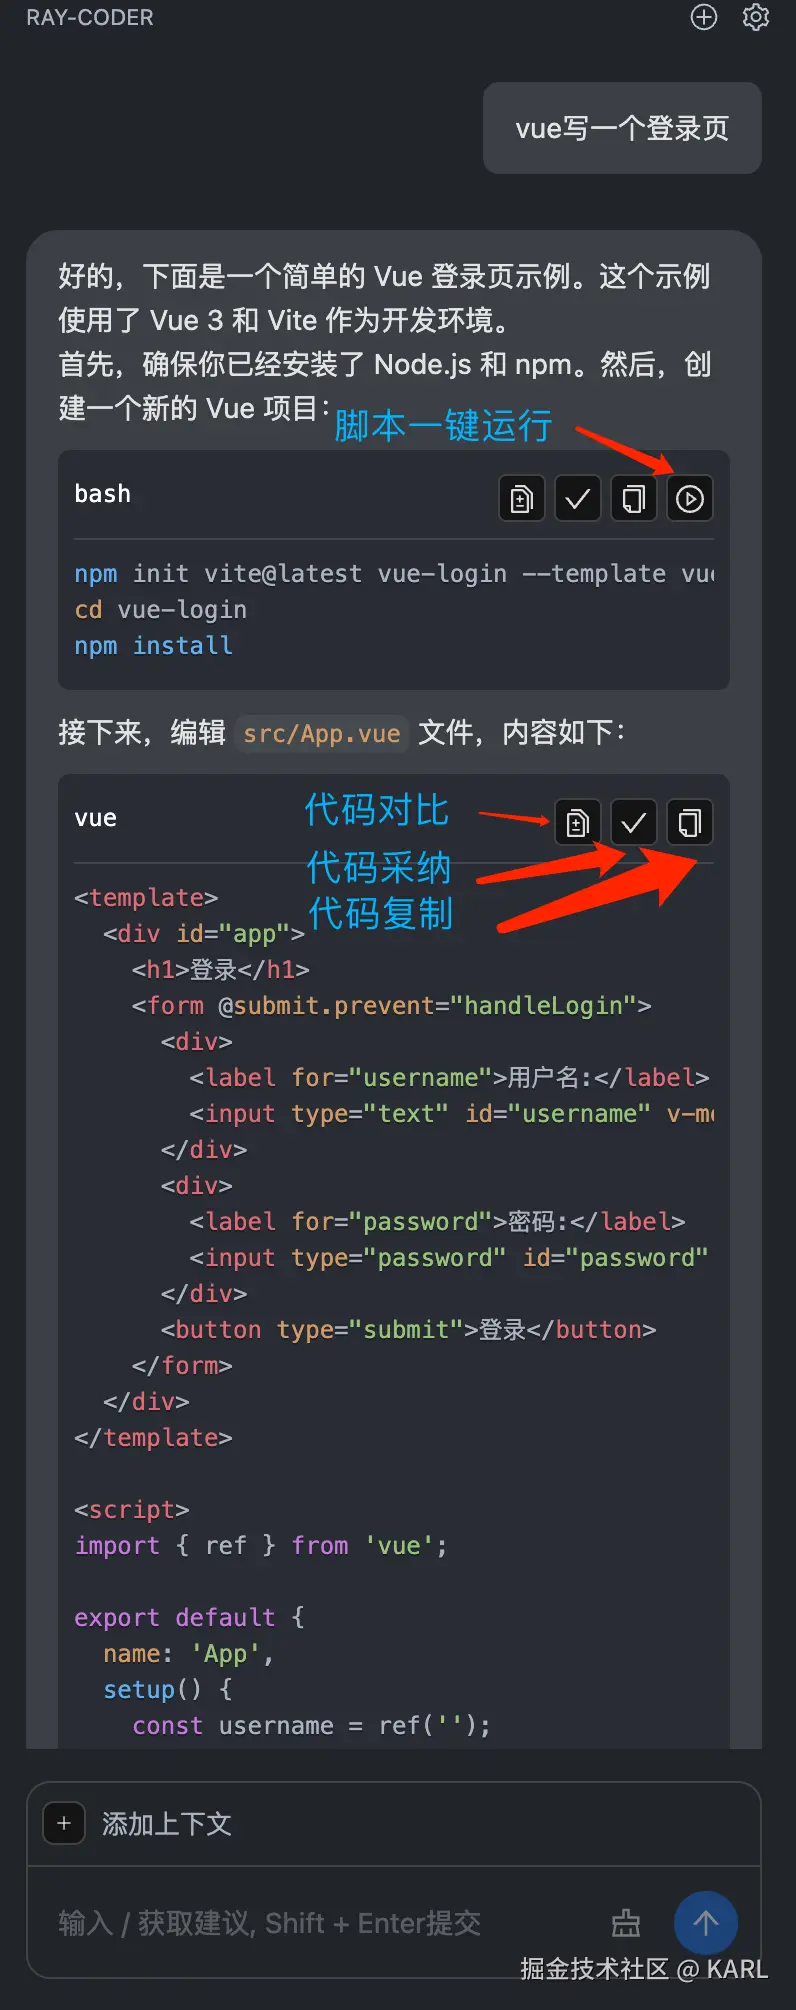
Task: Click the 'npm install' line in the bash block
Action: click(153, 646)
